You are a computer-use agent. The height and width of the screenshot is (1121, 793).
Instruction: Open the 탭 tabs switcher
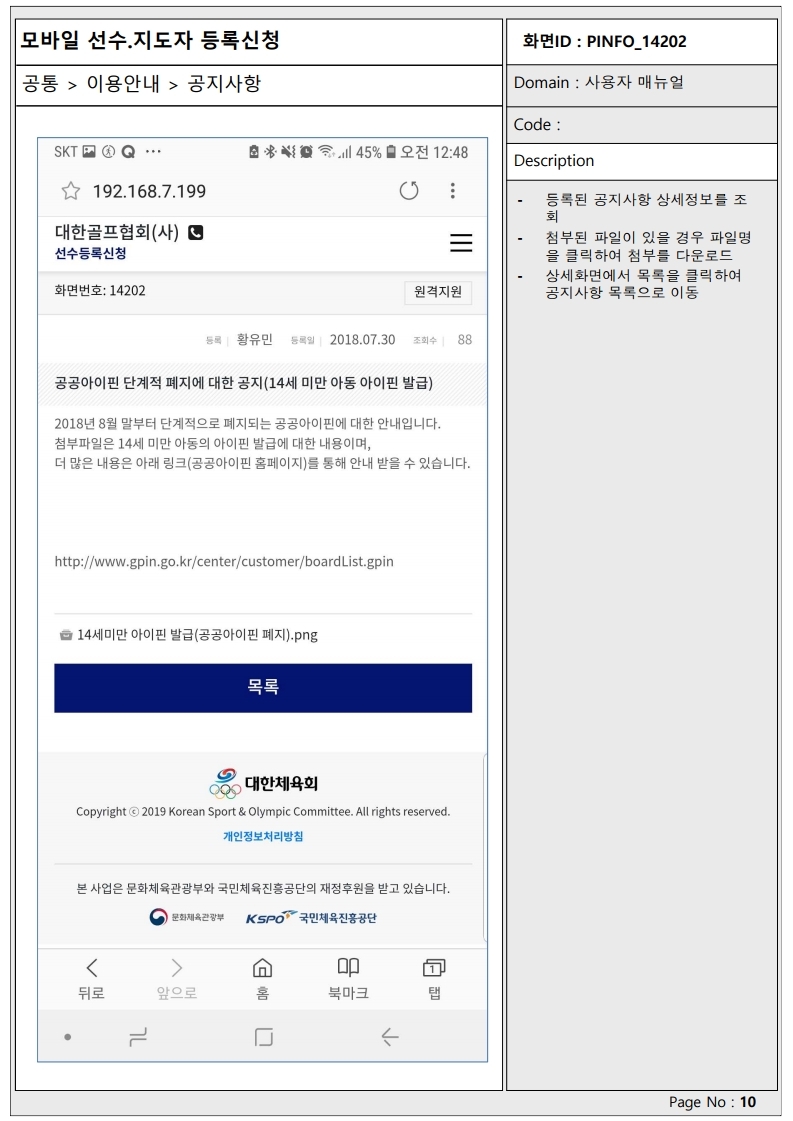tap(434, 979)
